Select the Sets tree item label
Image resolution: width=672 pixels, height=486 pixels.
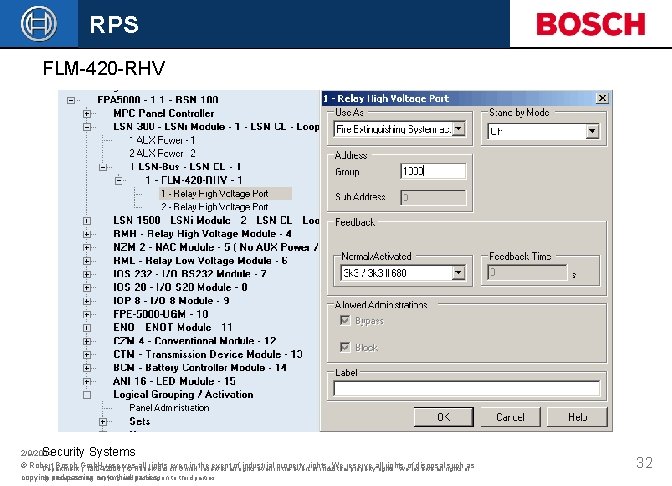click(140, 421)
